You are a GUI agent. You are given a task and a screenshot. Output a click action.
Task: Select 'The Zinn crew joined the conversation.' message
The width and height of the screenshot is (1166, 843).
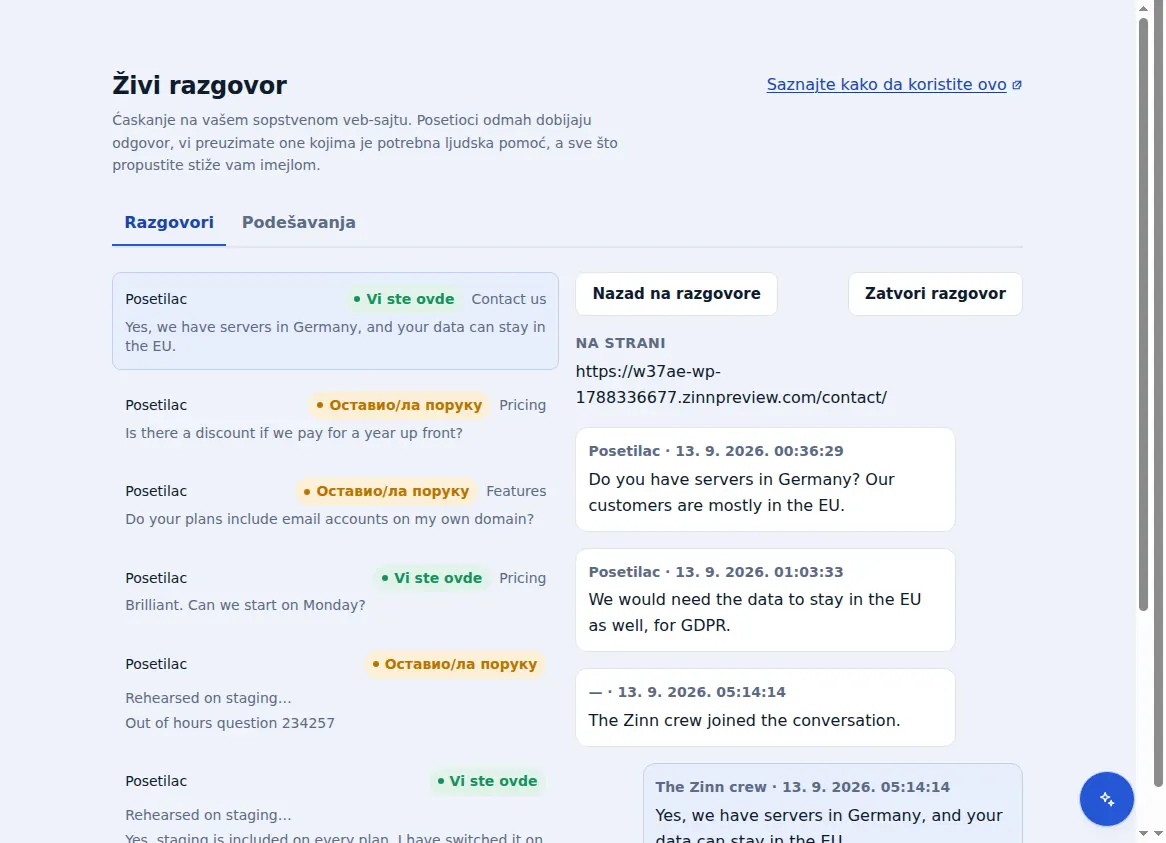765,707
